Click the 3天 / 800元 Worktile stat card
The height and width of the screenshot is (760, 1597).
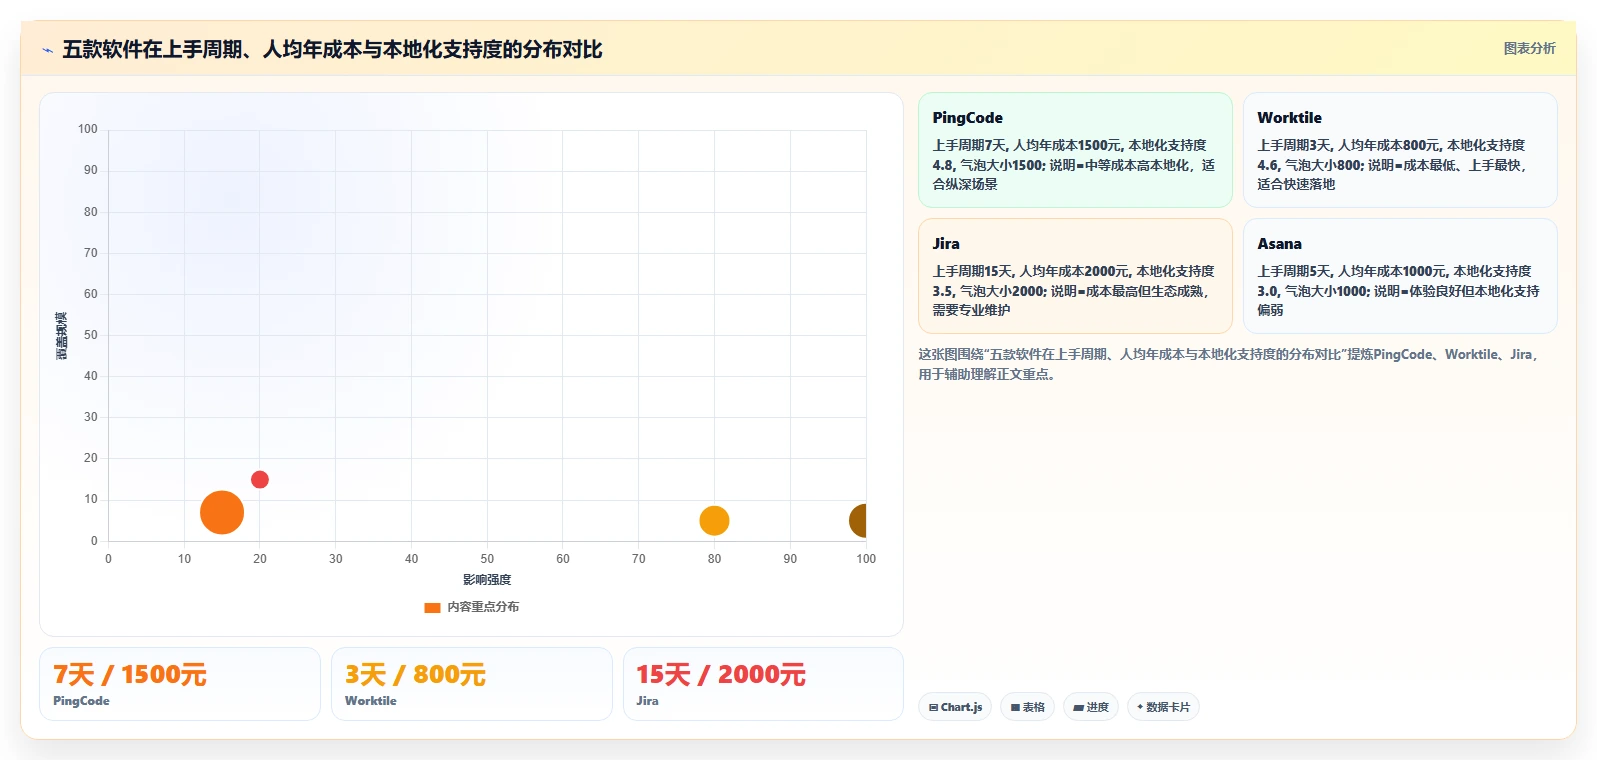(472, 684)
